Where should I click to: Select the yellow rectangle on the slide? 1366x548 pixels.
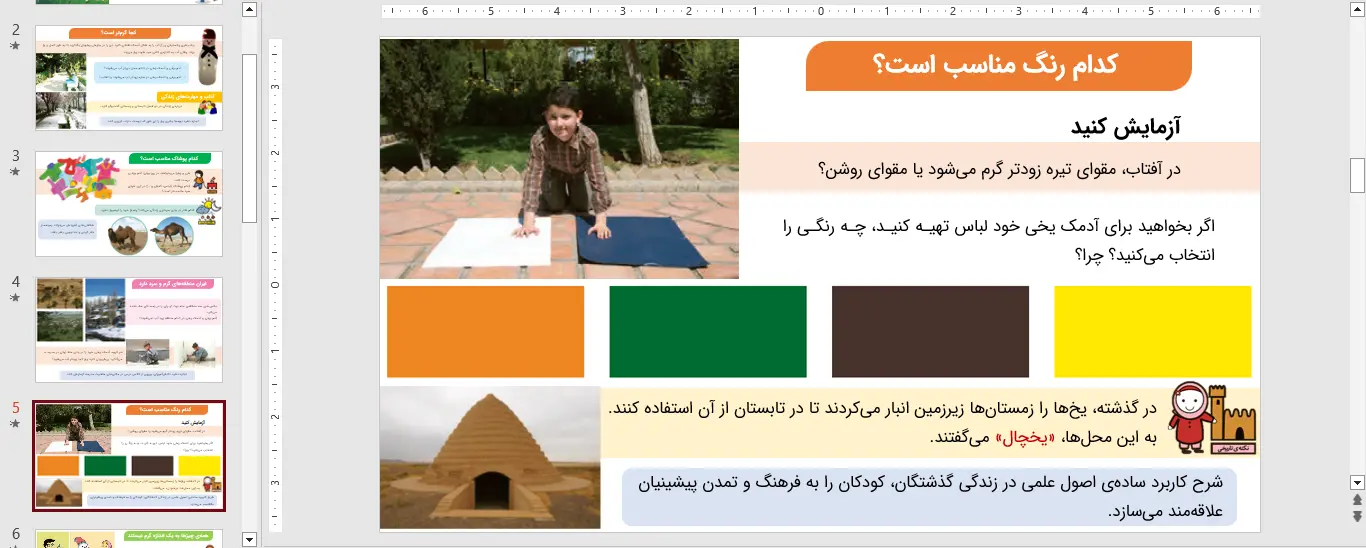click(1152, 332)
